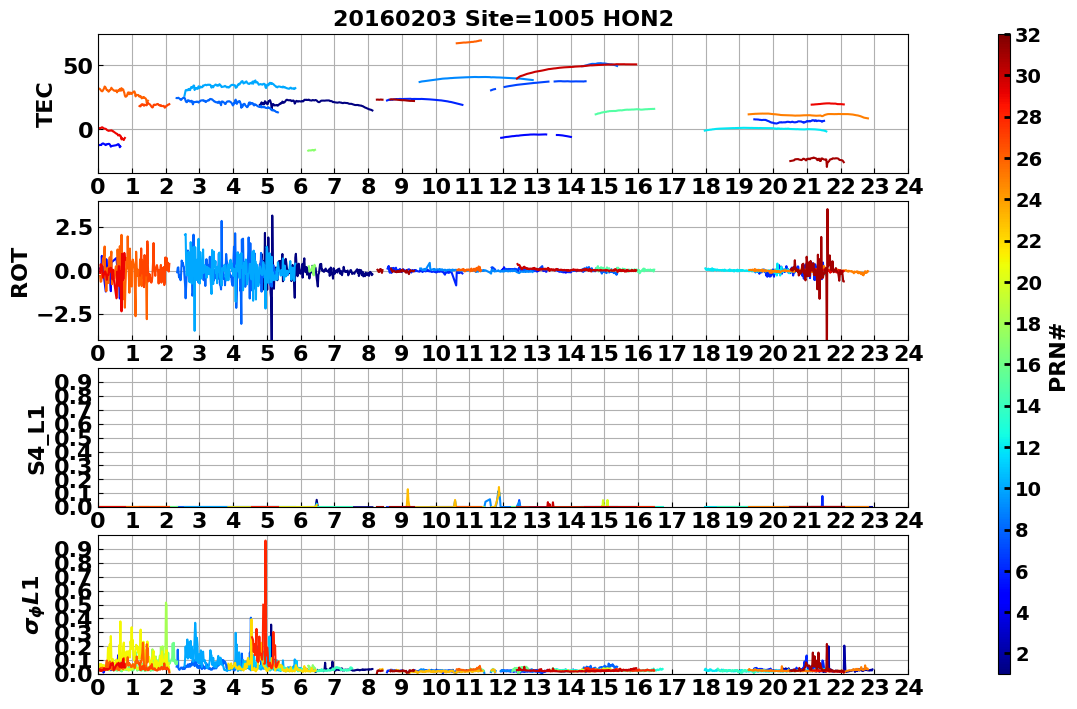Click the colorbar tick label '26'
Image resolution: width=1077 pixels, height=709 pixels.
pos(1028,159)
